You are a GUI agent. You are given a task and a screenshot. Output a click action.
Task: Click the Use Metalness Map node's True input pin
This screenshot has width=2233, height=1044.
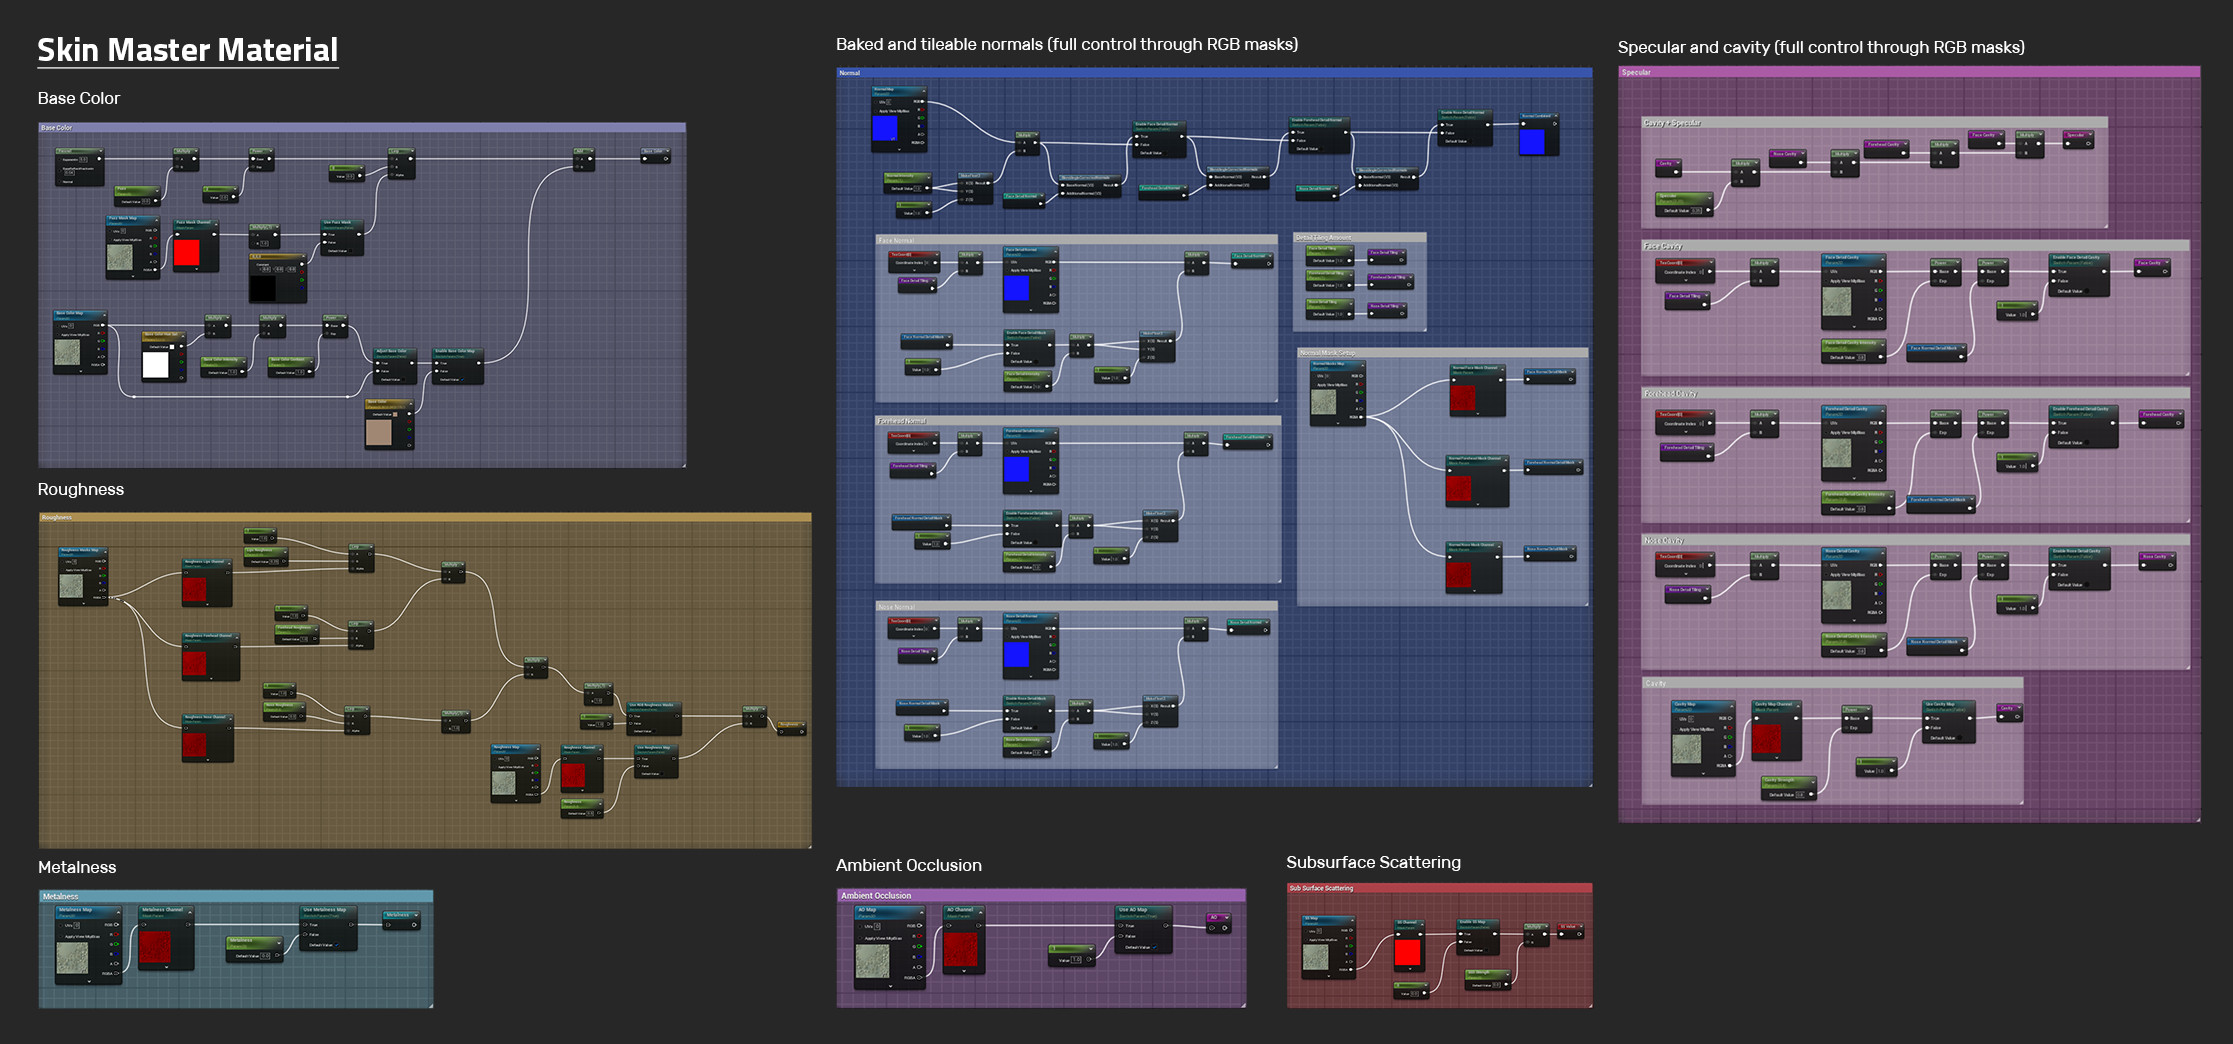(305, 925)
